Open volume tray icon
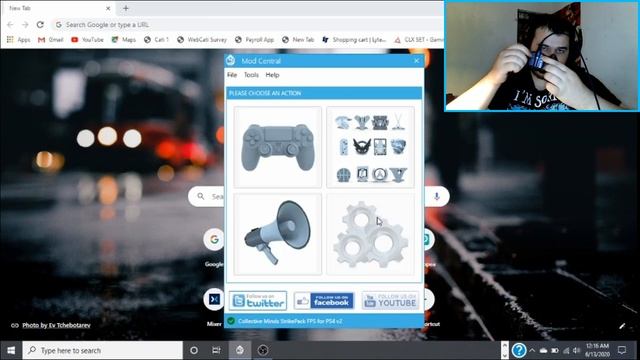 [576, 350]
